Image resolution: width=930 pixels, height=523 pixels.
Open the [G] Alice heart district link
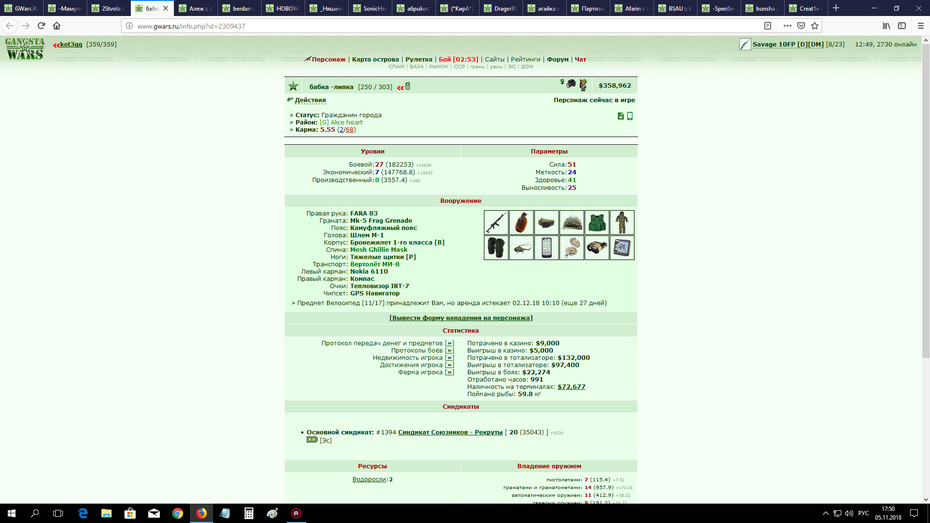click(341, 122)
